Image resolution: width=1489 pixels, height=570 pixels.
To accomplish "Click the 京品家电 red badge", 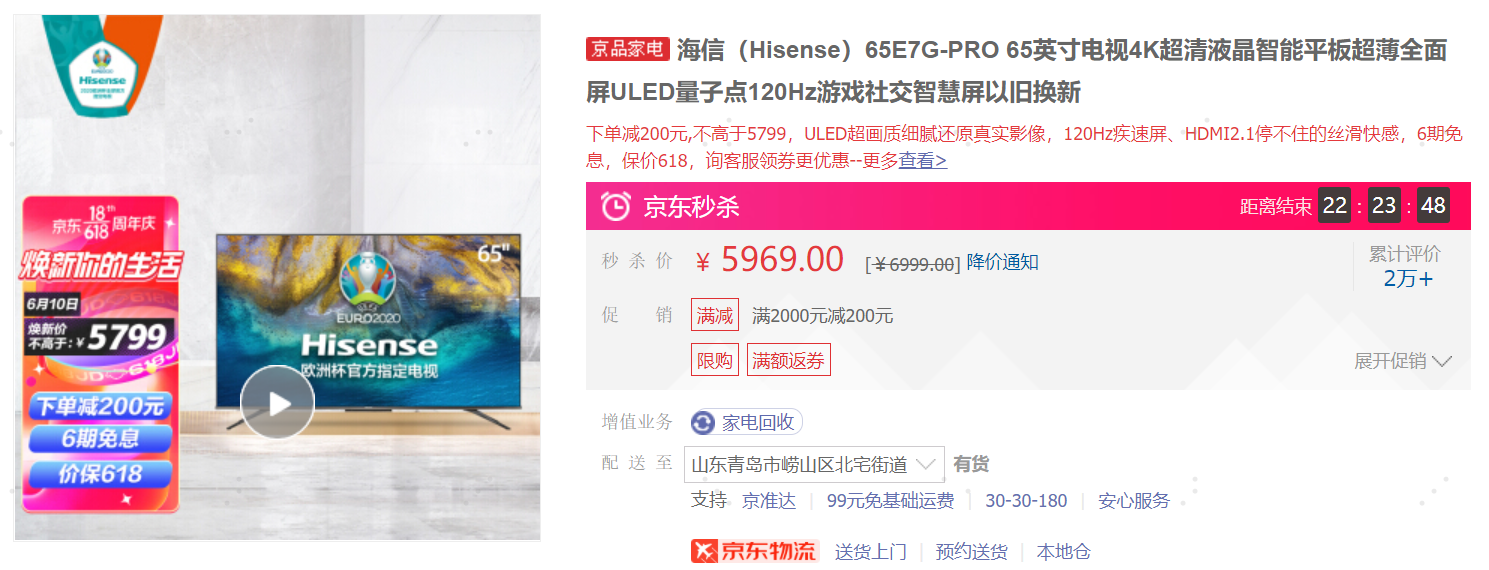I will (x=627, y=49).
